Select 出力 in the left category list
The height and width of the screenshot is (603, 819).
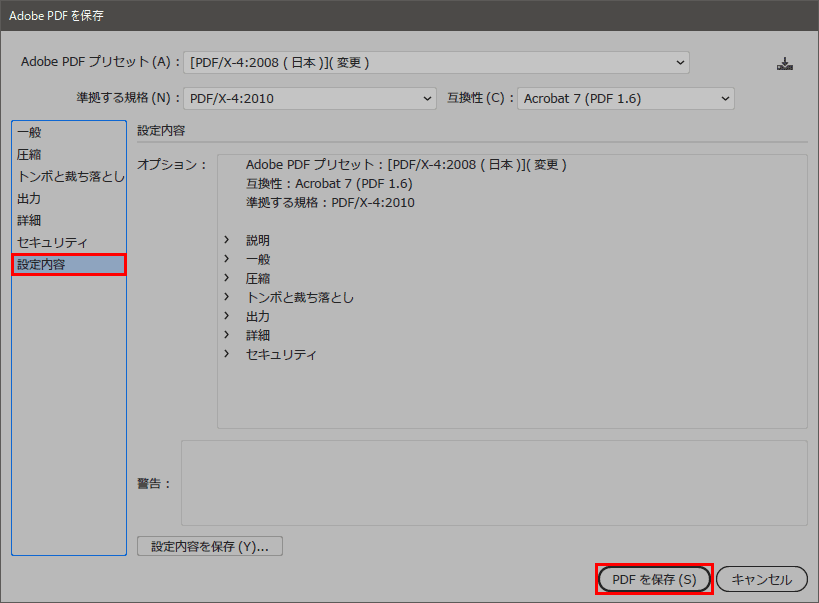(69, 199)
